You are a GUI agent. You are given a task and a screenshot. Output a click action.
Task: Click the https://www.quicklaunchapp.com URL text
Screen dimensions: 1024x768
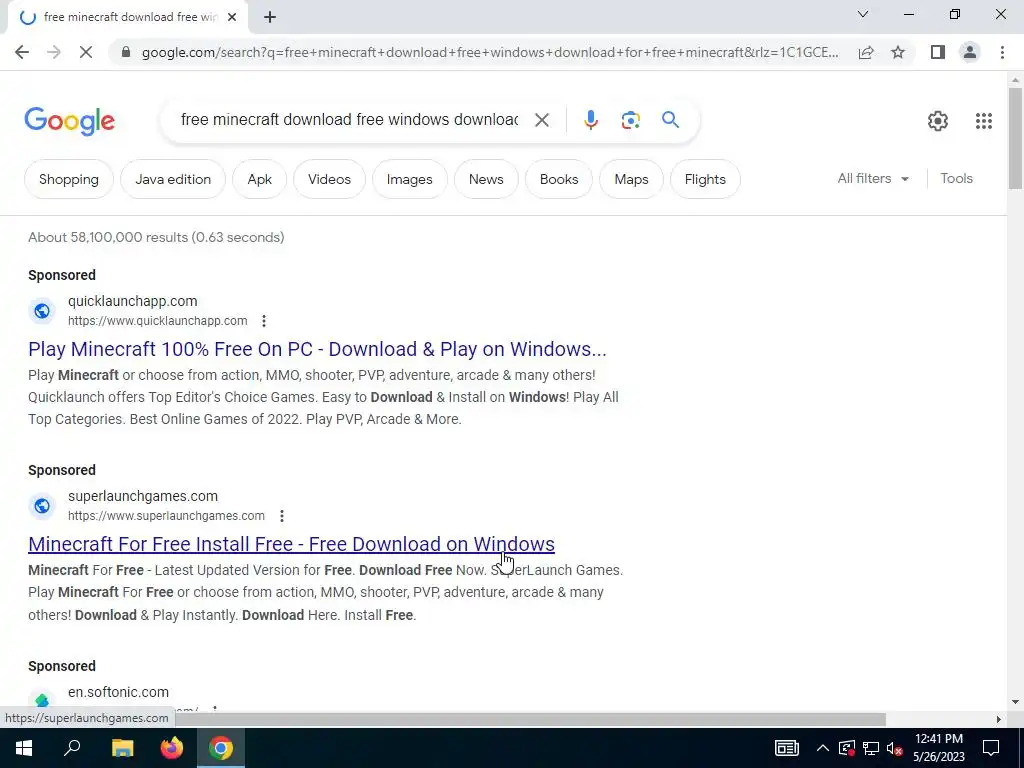click(x=157, y=321)
